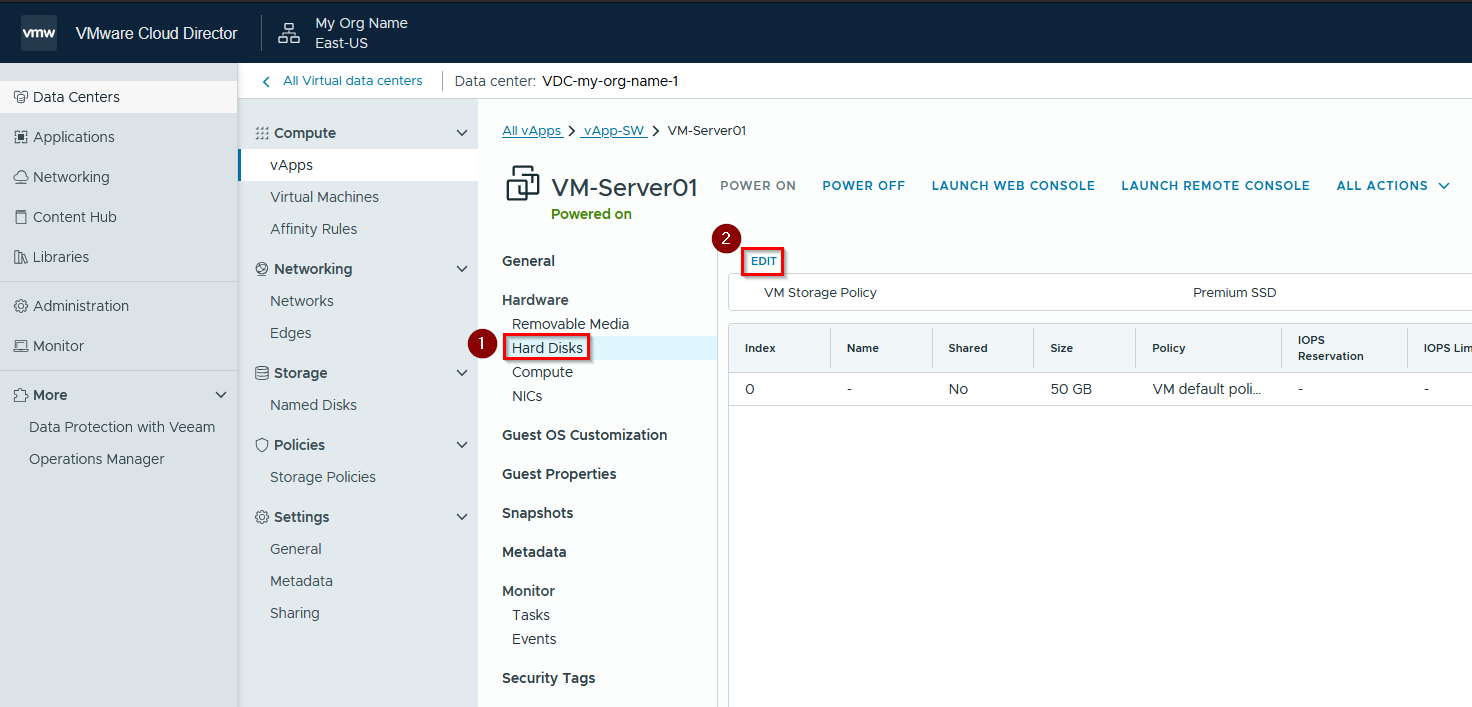Click the Networking globe icon in data center panel
This screenshot has height=707, width=1472.
click(262, 269)
